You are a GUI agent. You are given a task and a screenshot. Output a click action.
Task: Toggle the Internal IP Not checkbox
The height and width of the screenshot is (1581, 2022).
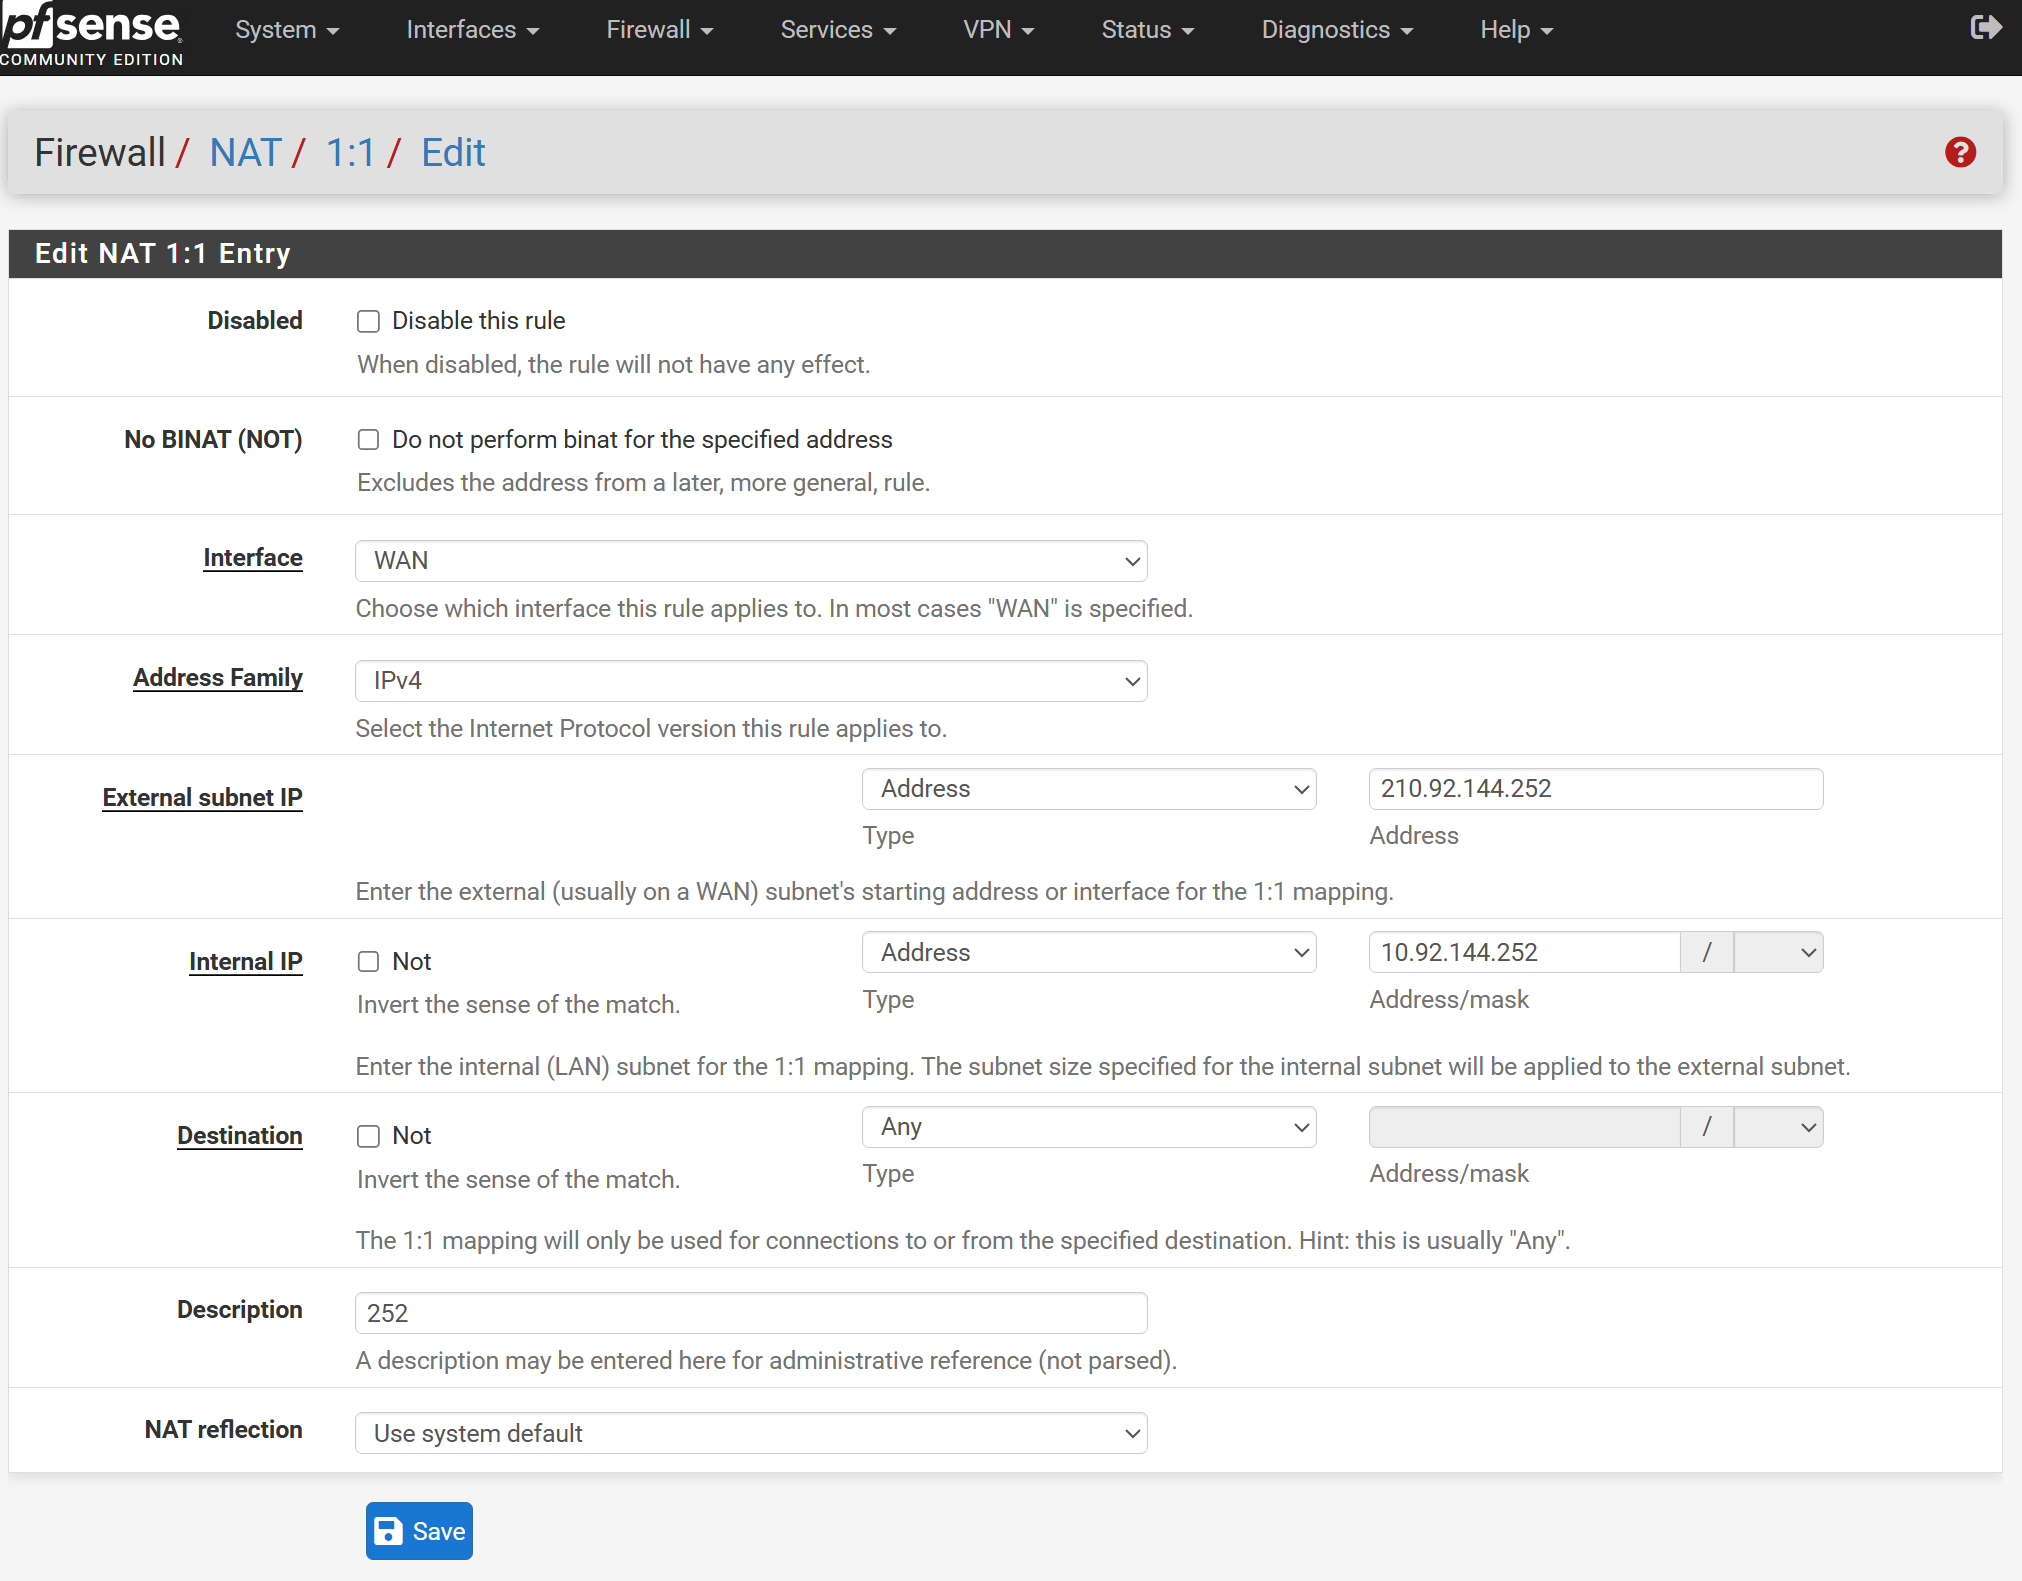click(369, 962)
